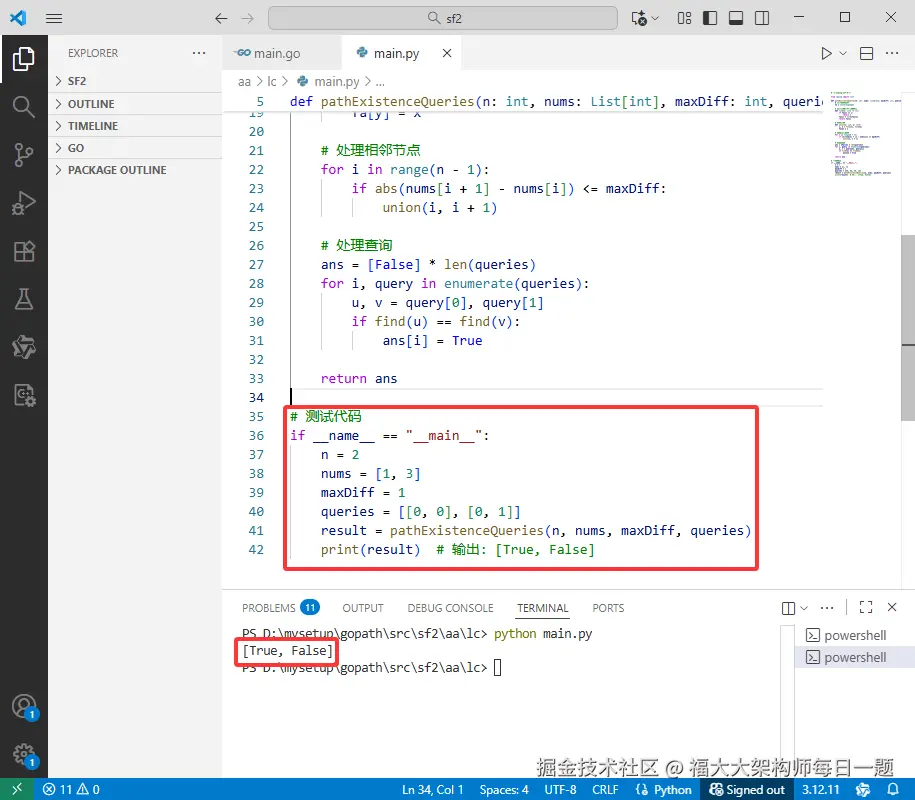This screenshot has width=915, height=800.
Task: Split the terminal with split icon
Action: (788, 608)
